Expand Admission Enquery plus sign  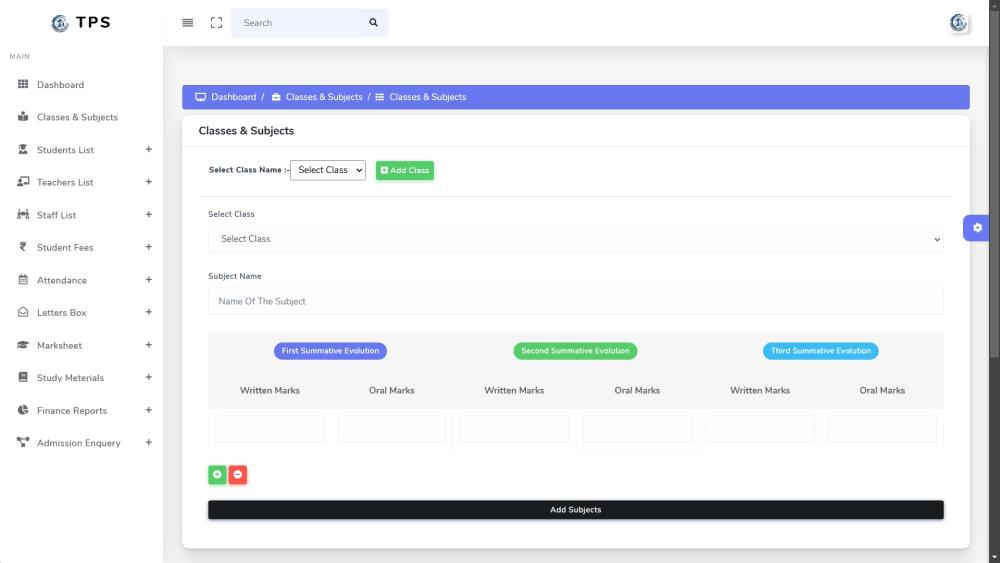click(x=149, y=442)
